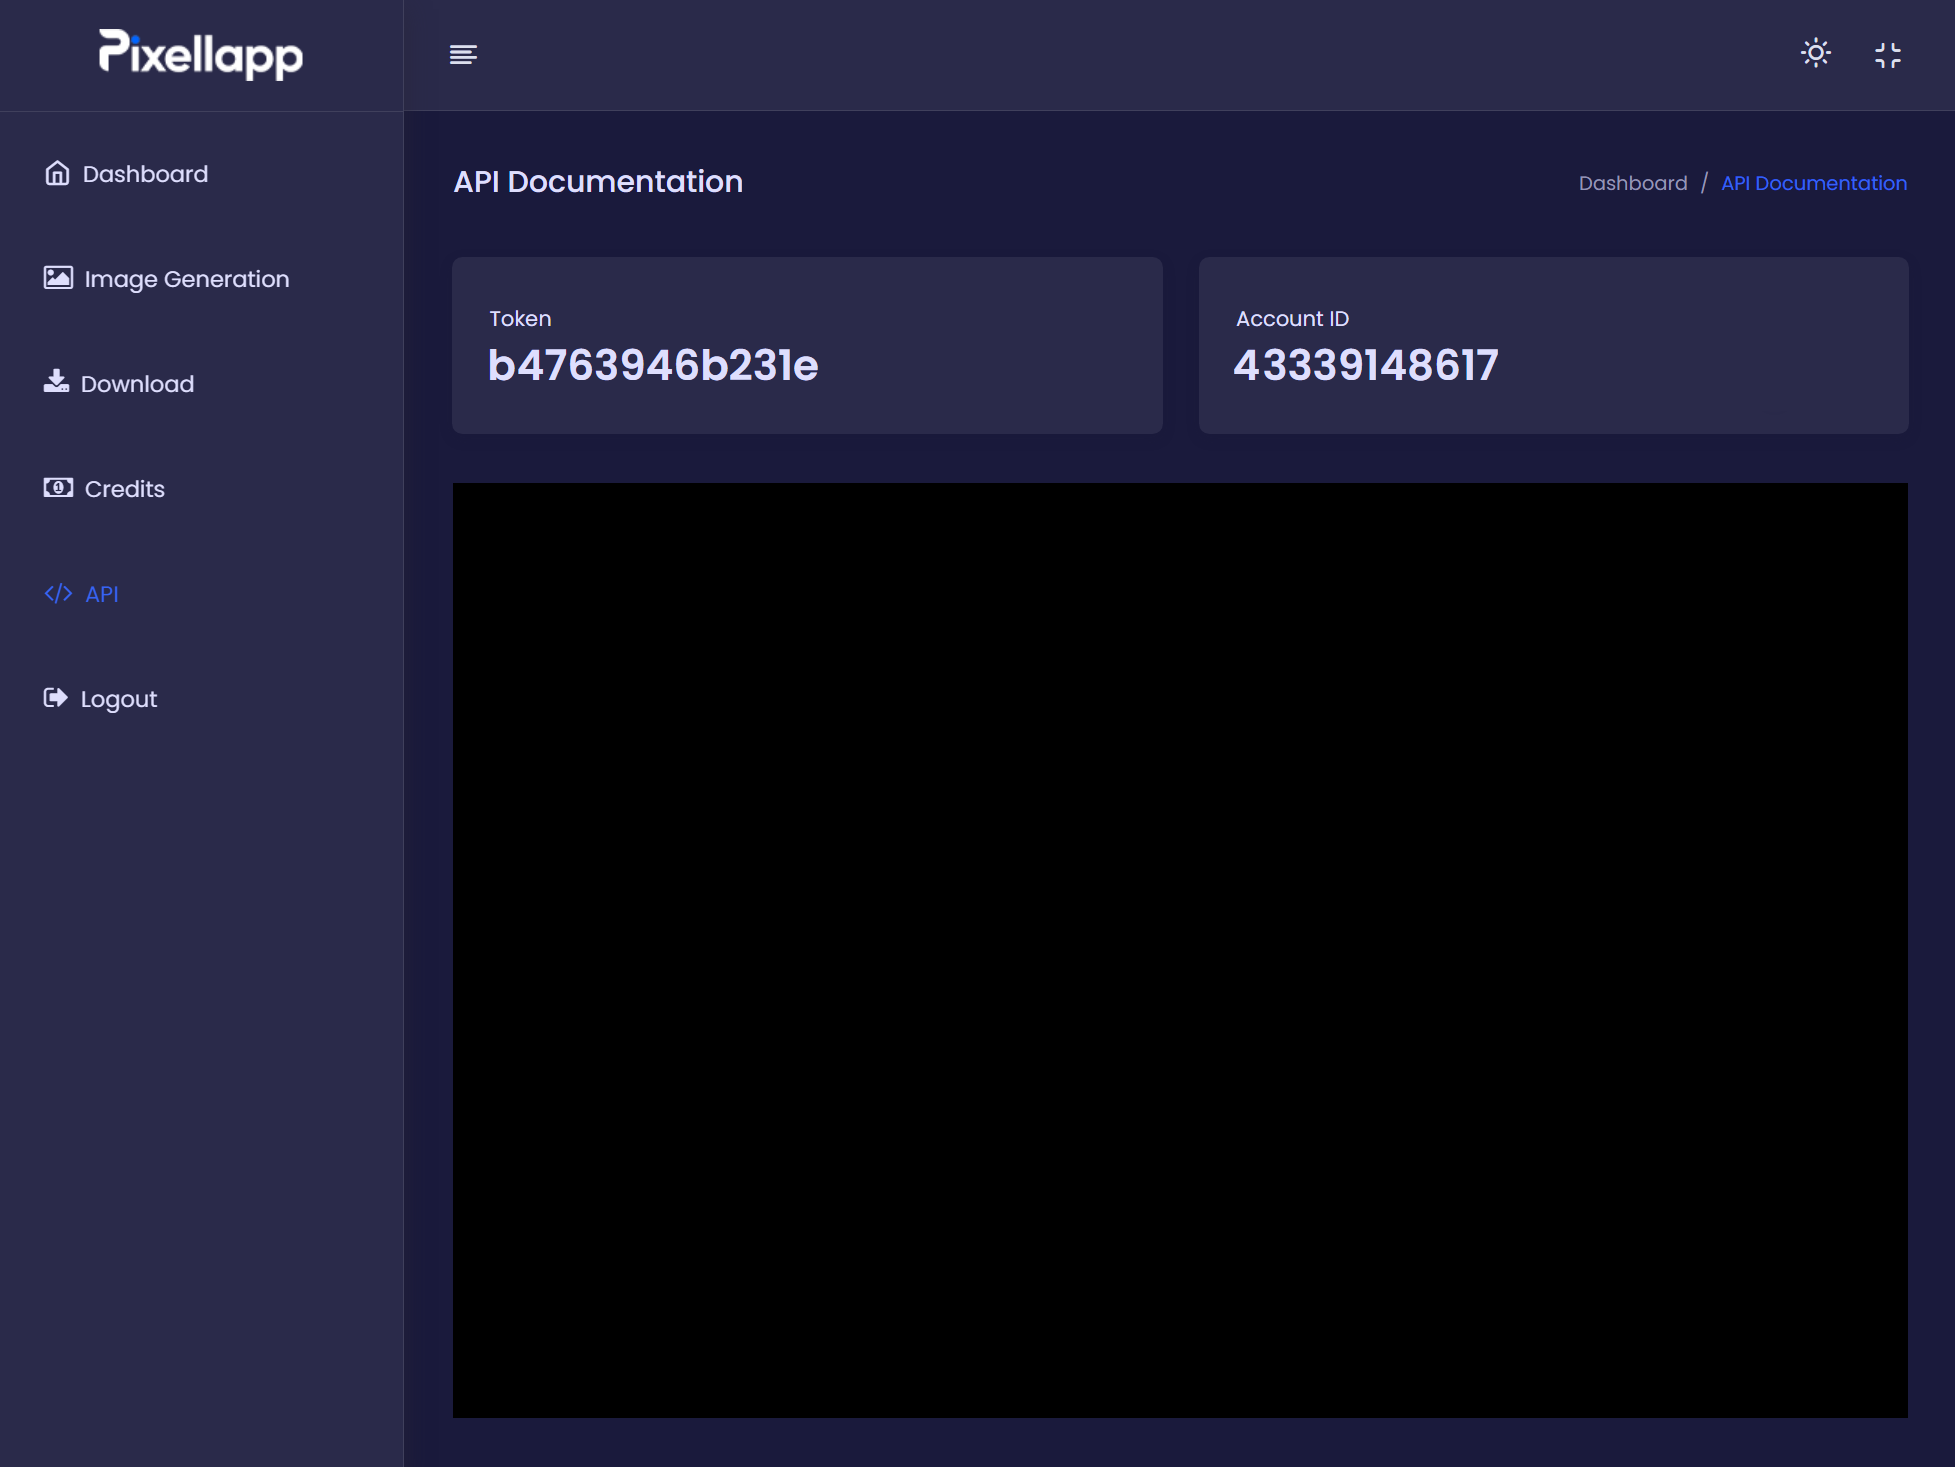Viewport: 1955px width, 1467px height.
Task: Open Dashboard from the sidebar
Action: (145, 174)
